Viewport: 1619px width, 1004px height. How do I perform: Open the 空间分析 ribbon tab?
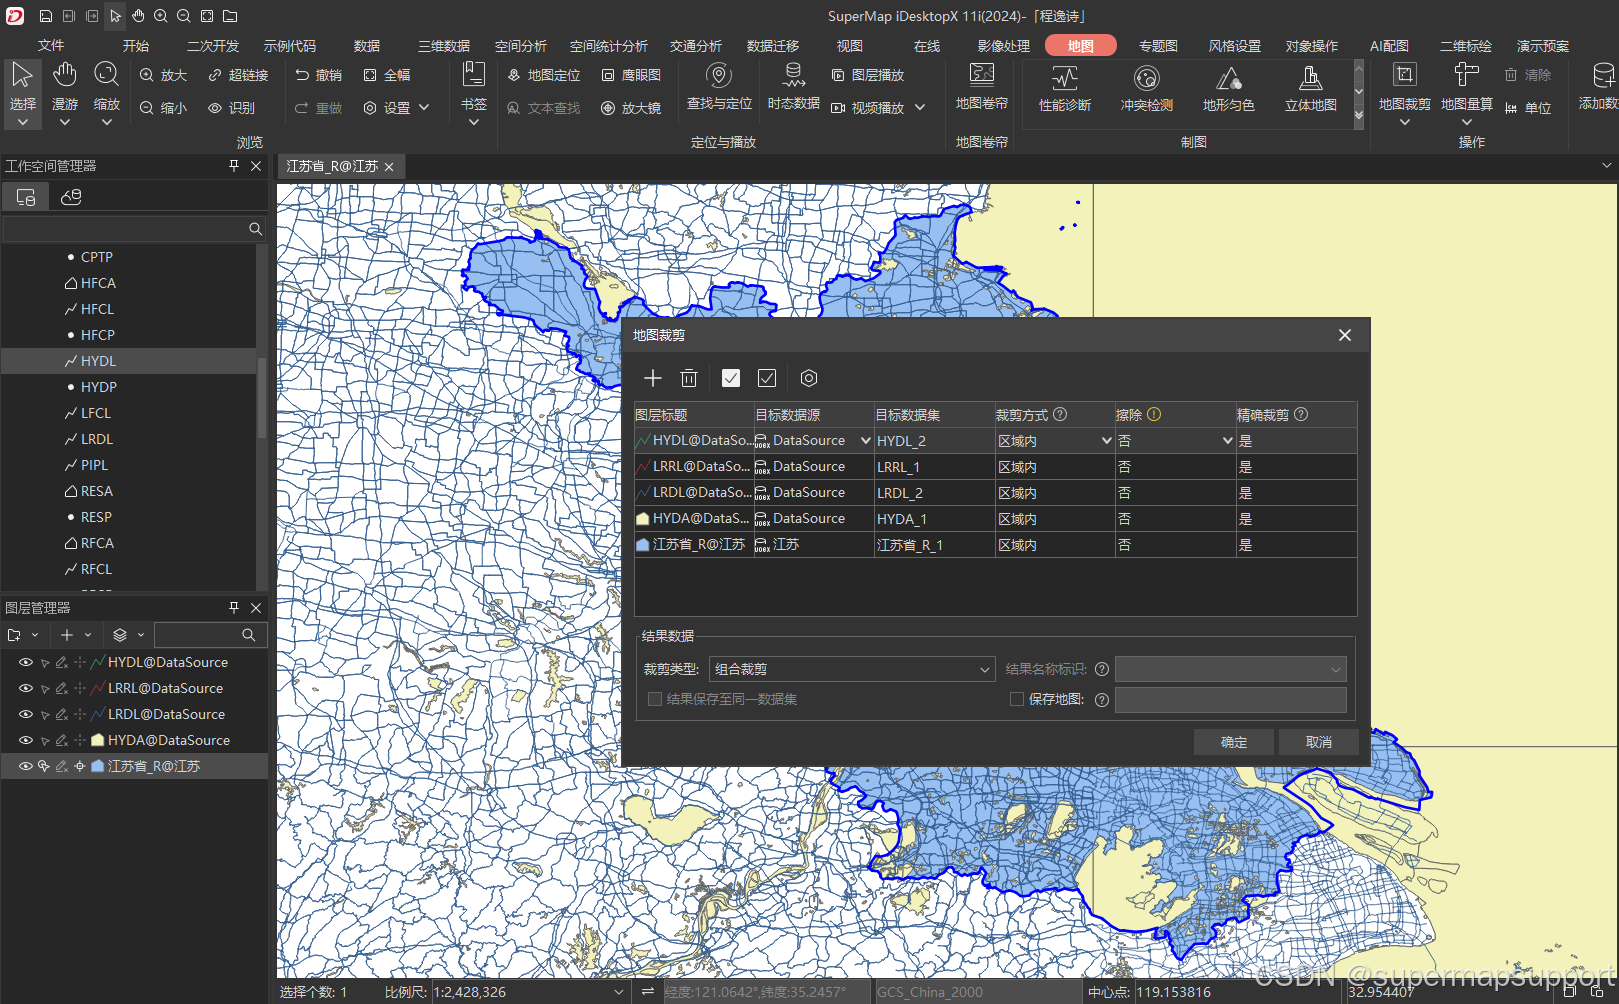click(520, 46)
